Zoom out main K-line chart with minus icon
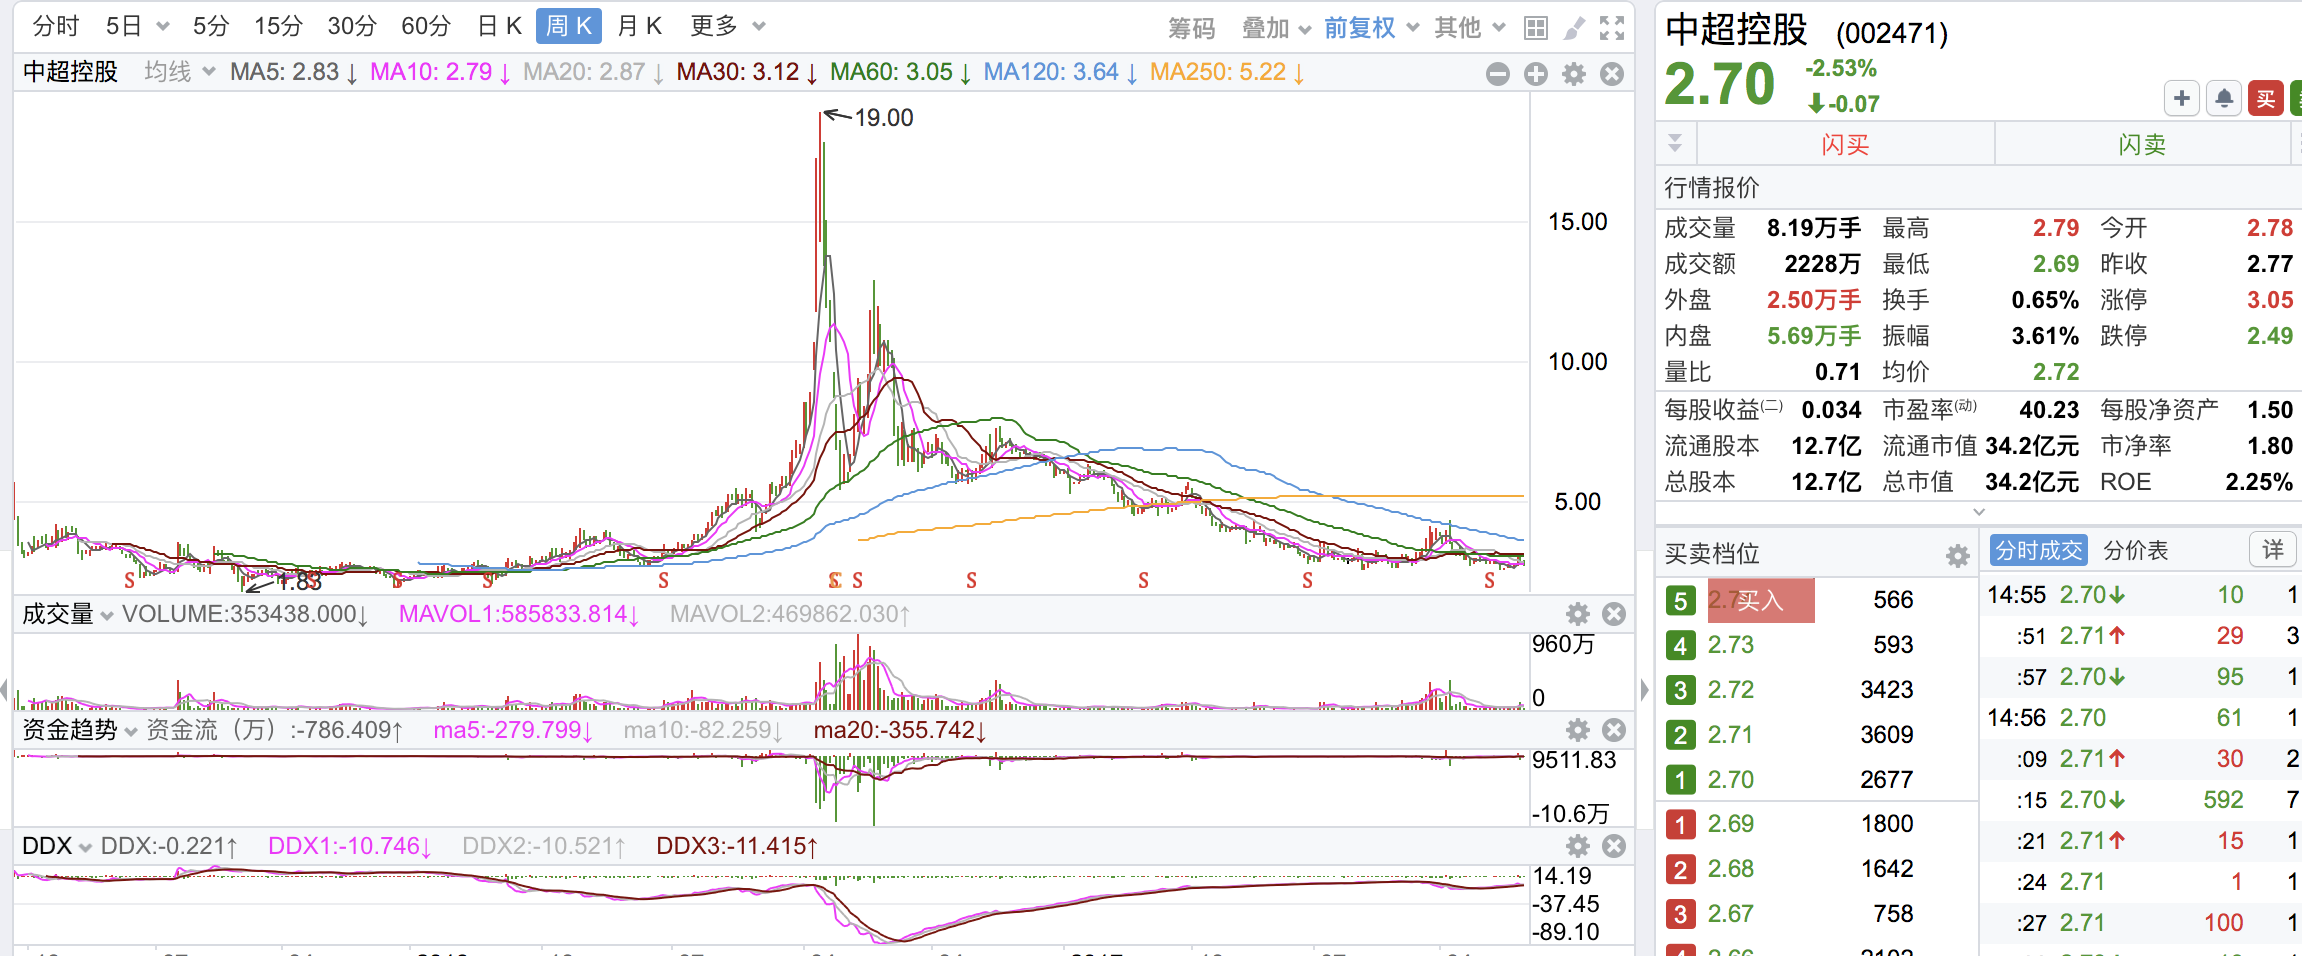This screenshot has height=956, width=2302. coord(1498,74)
